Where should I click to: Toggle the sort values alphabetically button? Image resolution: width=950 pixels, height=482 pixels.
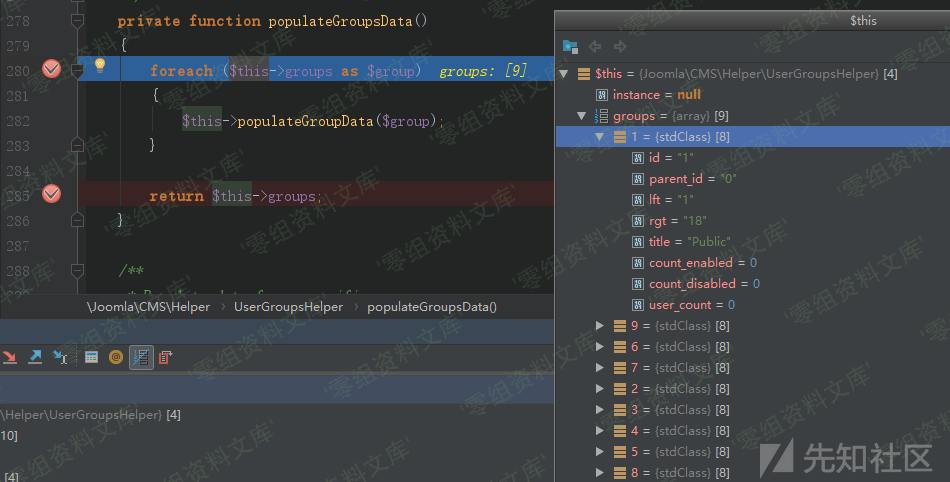[x=141, y=357]
